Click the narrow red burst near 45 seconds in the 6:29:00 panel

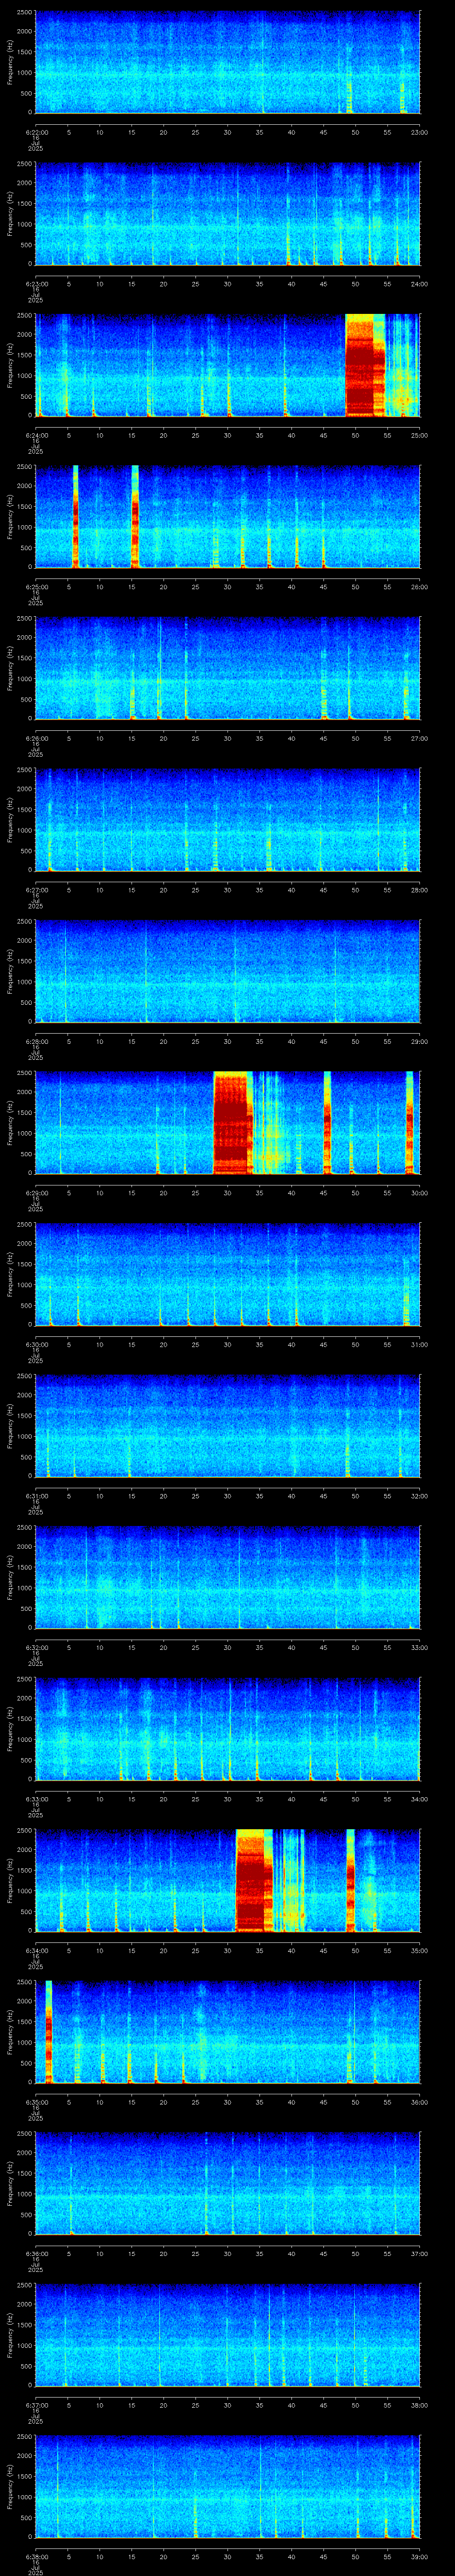(x=327, y=1123)
